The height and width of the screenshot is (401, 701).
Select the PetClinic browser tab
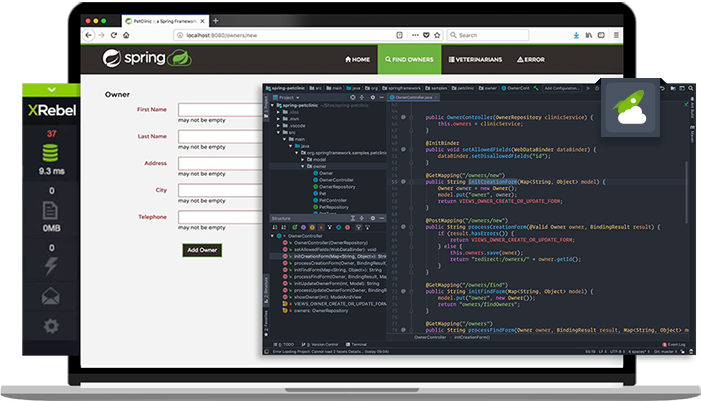pyautogui.click(x=165, y=21)
